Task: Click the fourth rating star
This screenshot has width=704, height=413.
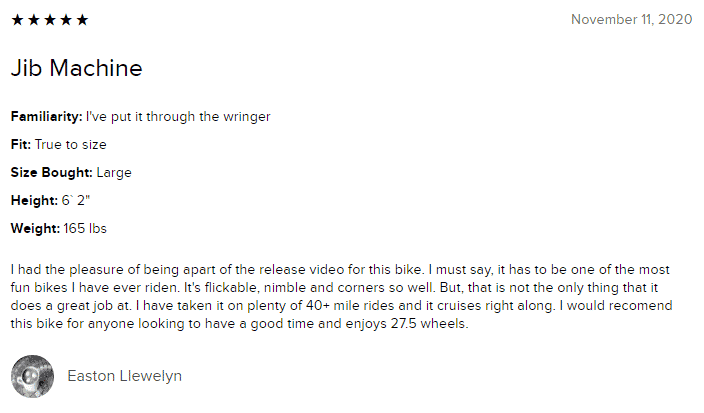Action: click(x=66, y=20)
